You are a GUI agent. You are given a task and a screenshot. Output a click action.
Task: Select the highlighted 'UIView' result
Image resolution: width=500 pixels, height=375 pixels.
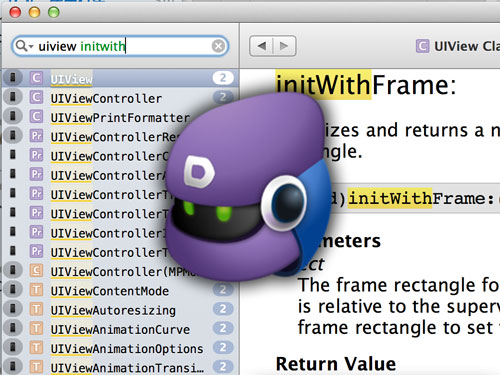120,78
